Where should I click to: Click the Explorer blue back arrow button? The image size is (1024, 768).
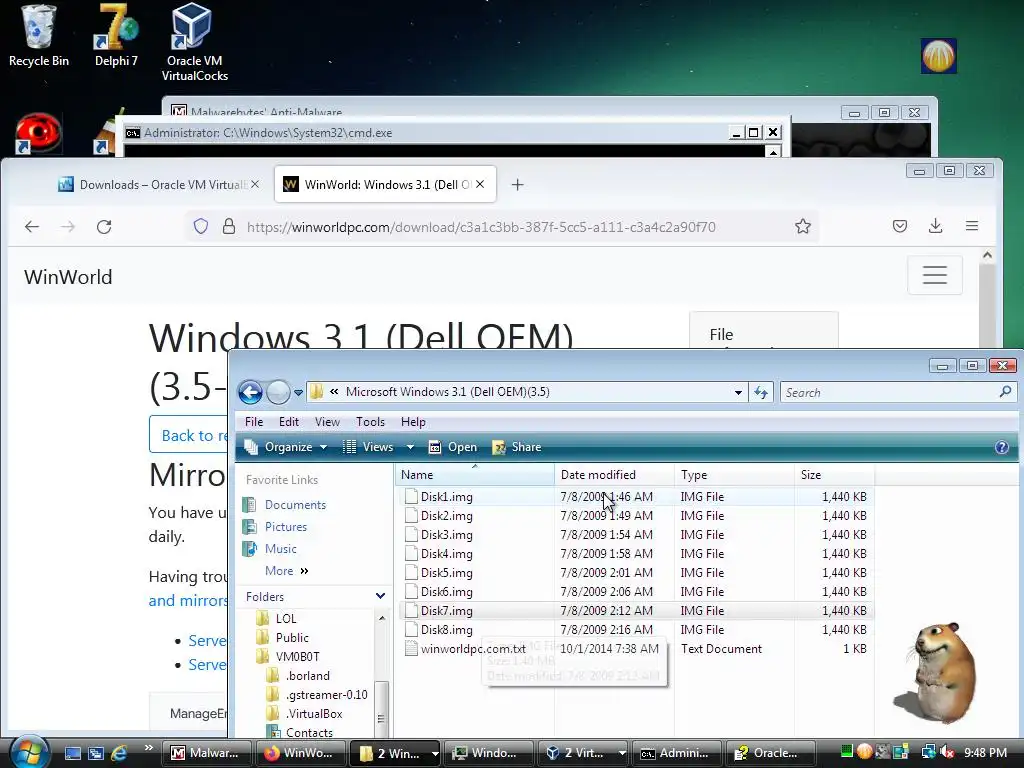pyautogui.click(x=250, y=392)
